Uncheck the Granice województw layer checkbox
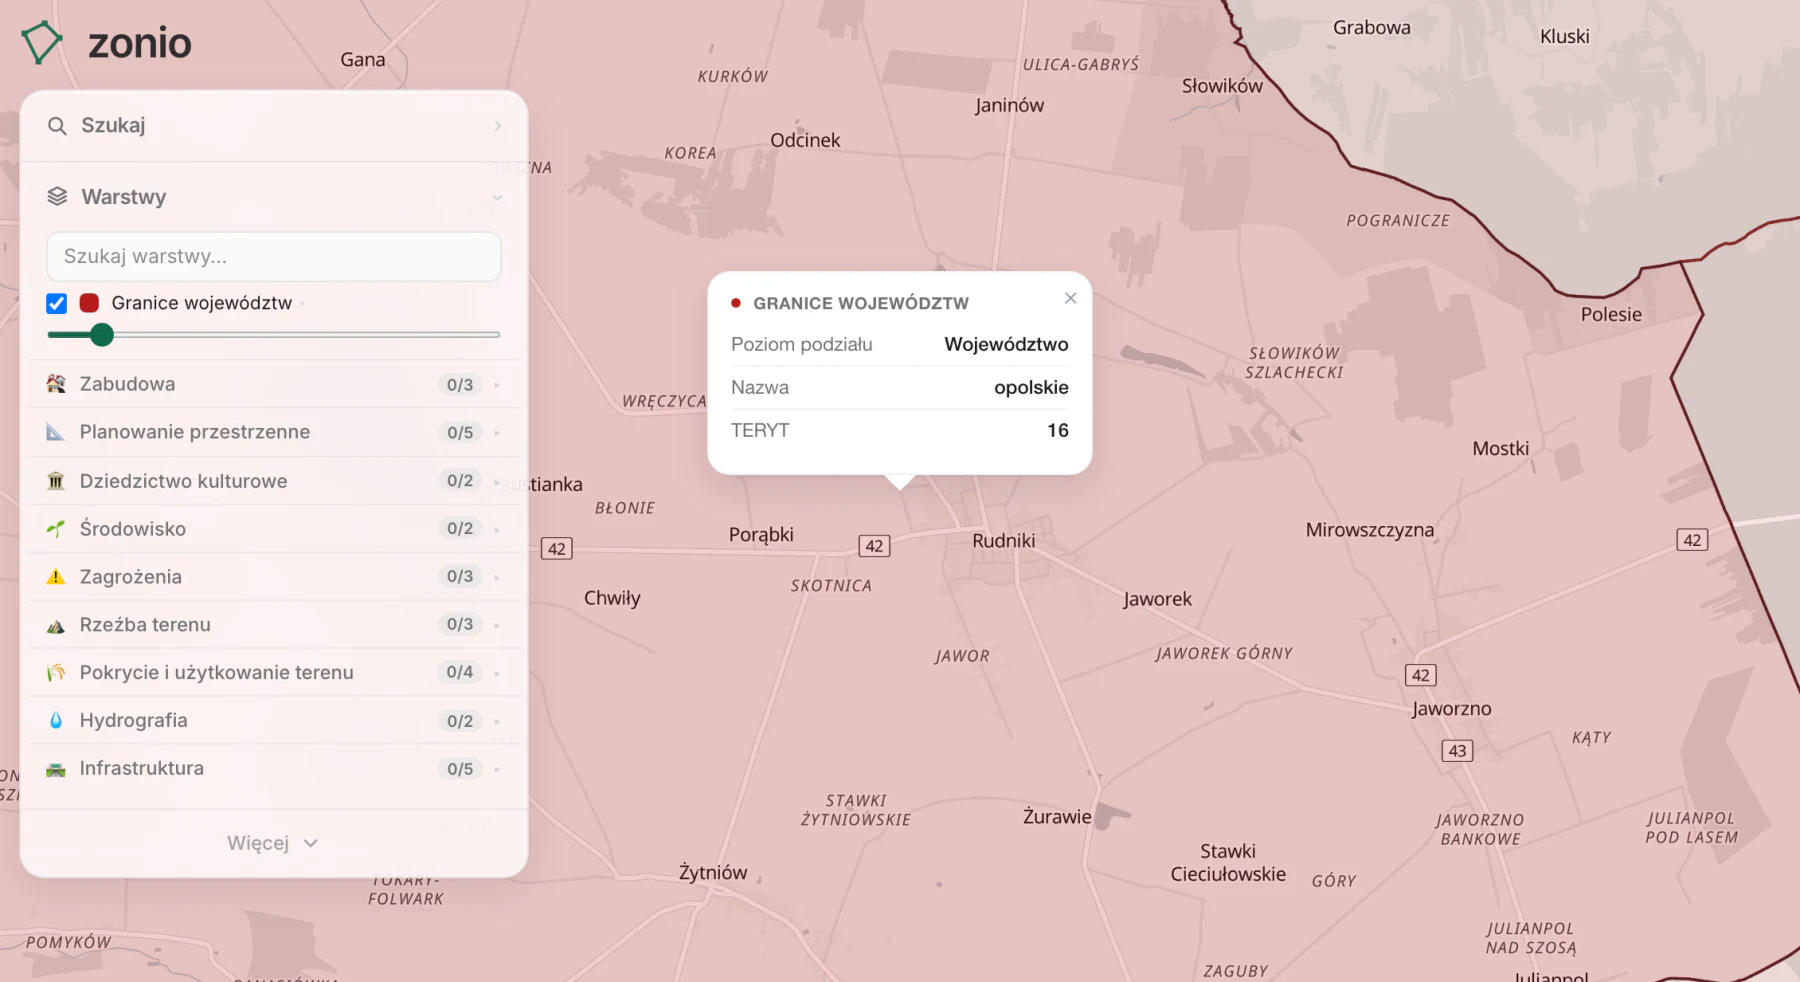The image size is (1800, 982). pyautogui.click(x=57, y=303)
